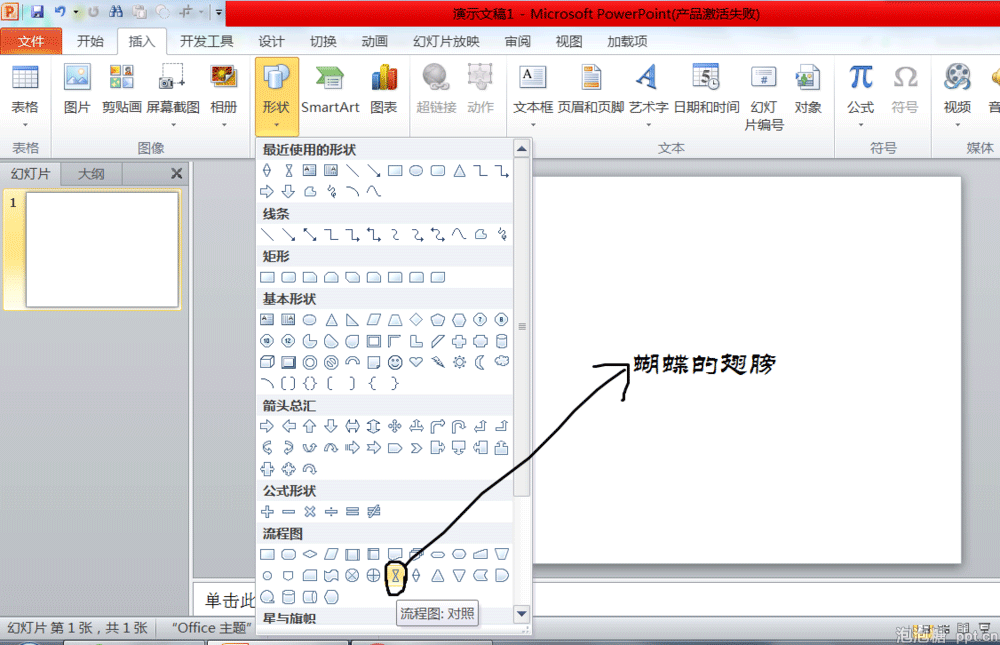
Task: Save the presentation from quick access toolbar
Action: point(37,12)
